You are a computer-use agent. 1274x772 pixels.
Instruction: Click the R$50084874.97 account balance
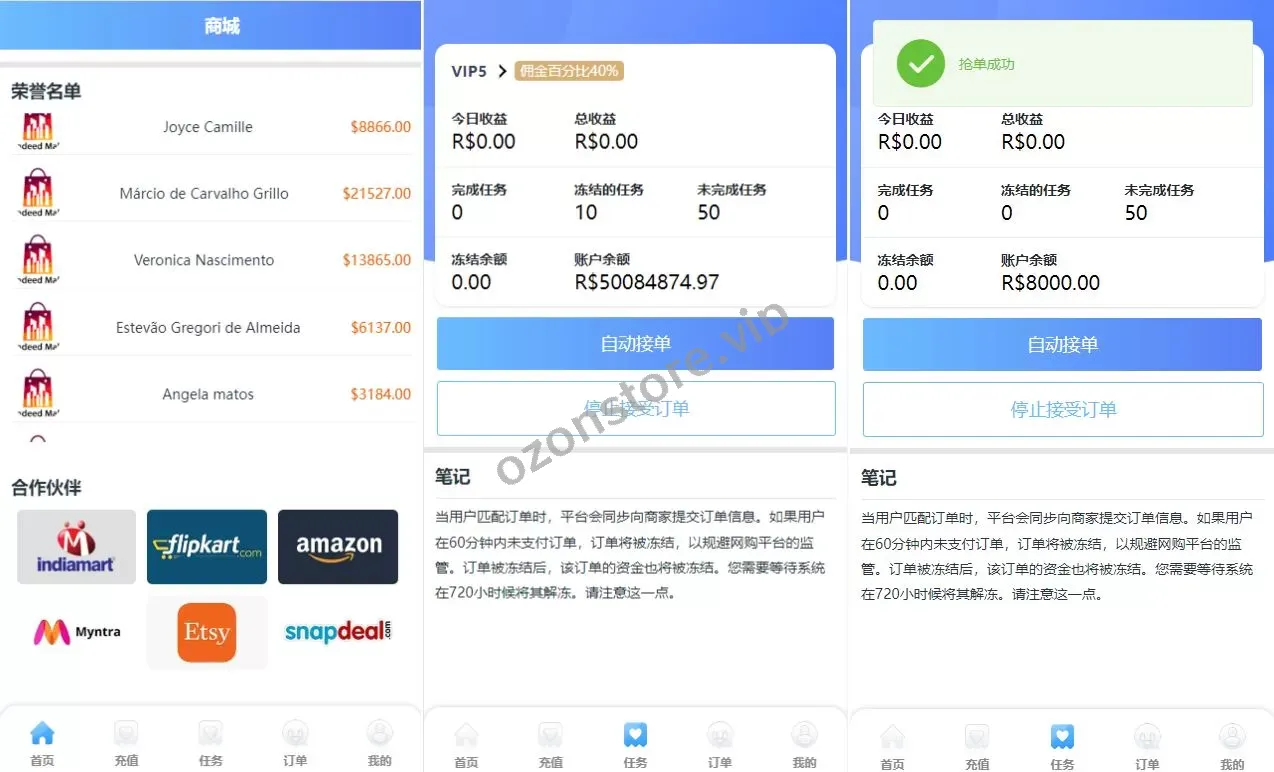tap(646, 282)
